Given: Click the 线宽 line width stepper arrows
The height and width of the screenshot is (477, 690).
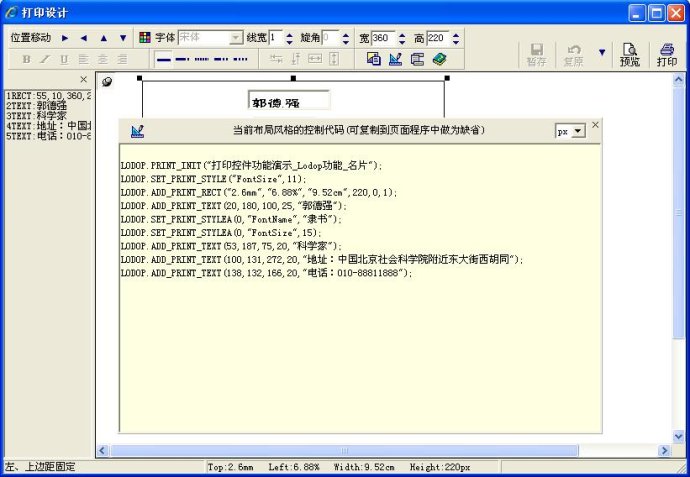Looking at the screenshot, I should point(290,38).
